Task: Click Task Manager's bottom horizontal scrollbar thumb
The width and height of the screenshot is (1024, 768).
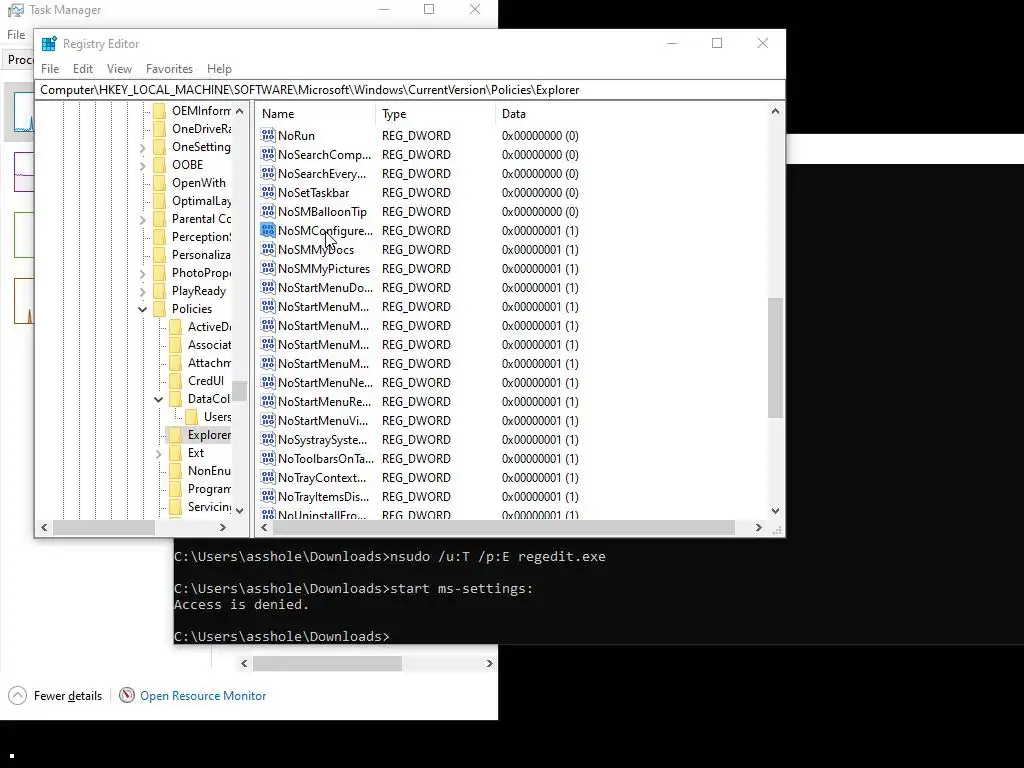Action: [x=327, y=663]
